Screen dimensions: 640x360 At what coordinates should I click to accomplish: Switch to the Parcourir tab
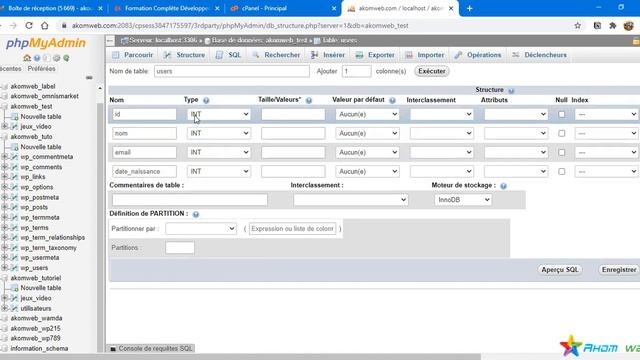(x=133, y=55)
